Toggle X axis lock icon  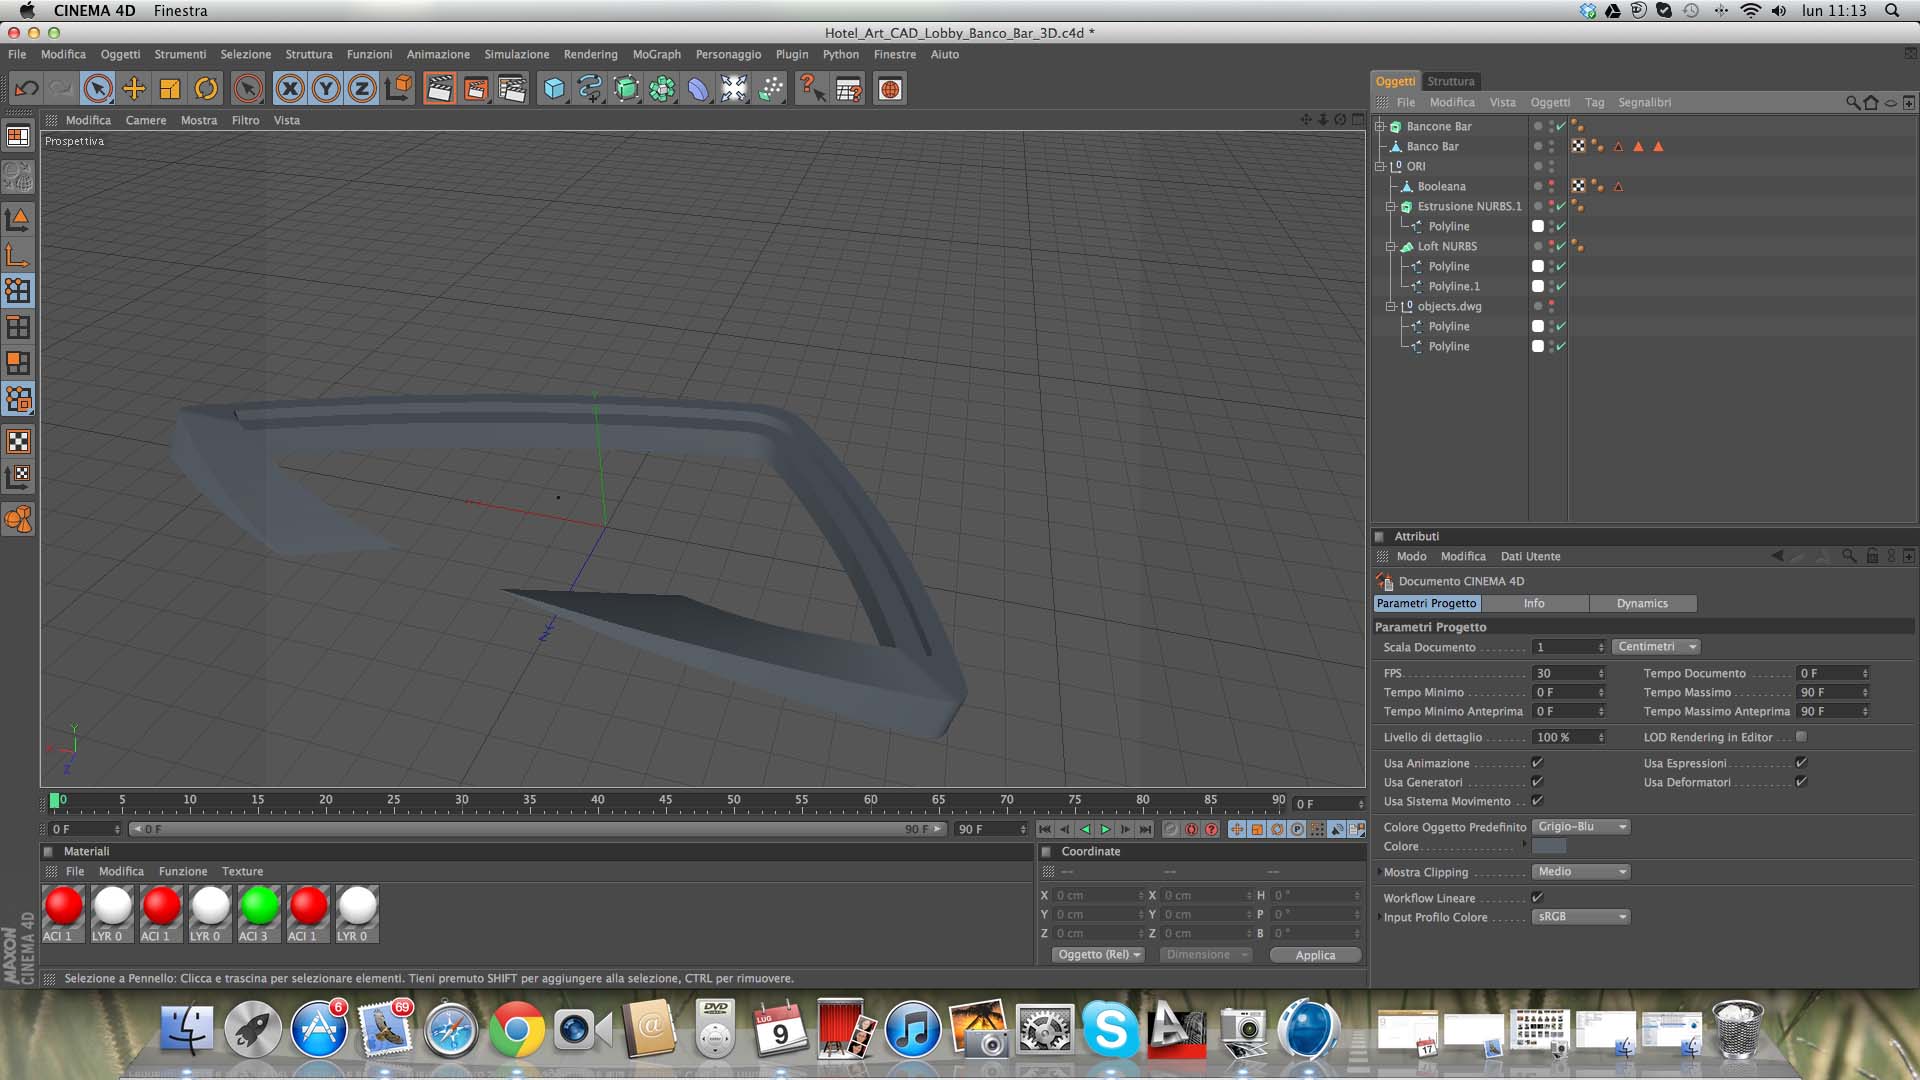[290, 89]
